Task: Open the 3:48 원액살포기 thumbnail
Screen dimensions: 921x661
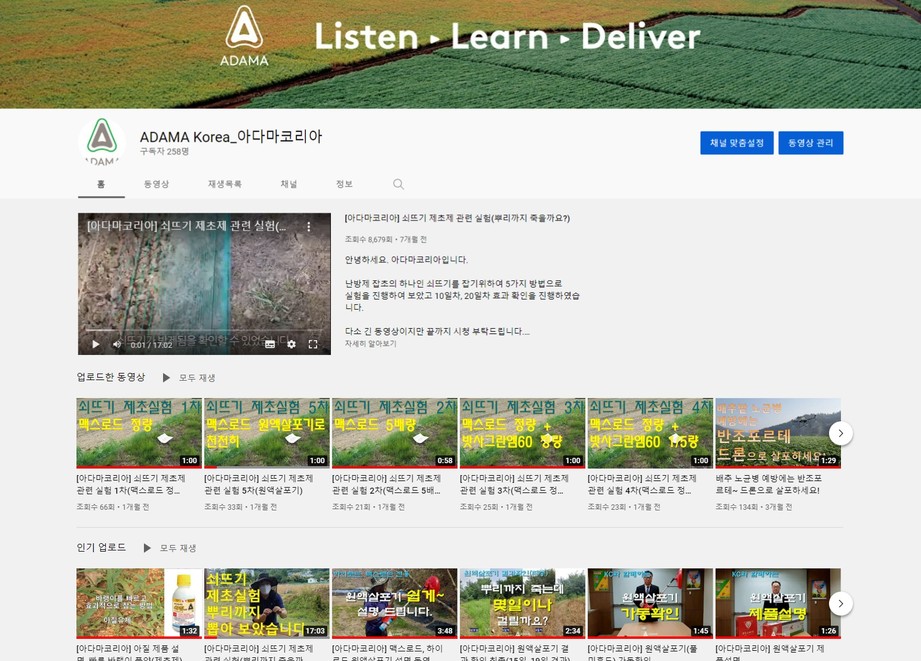Action: (395, 603)
